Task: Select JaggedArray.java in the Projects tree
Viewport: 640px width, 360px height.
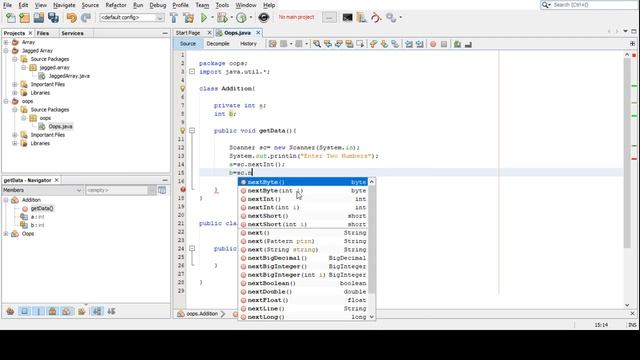Action: click(69, 76)
